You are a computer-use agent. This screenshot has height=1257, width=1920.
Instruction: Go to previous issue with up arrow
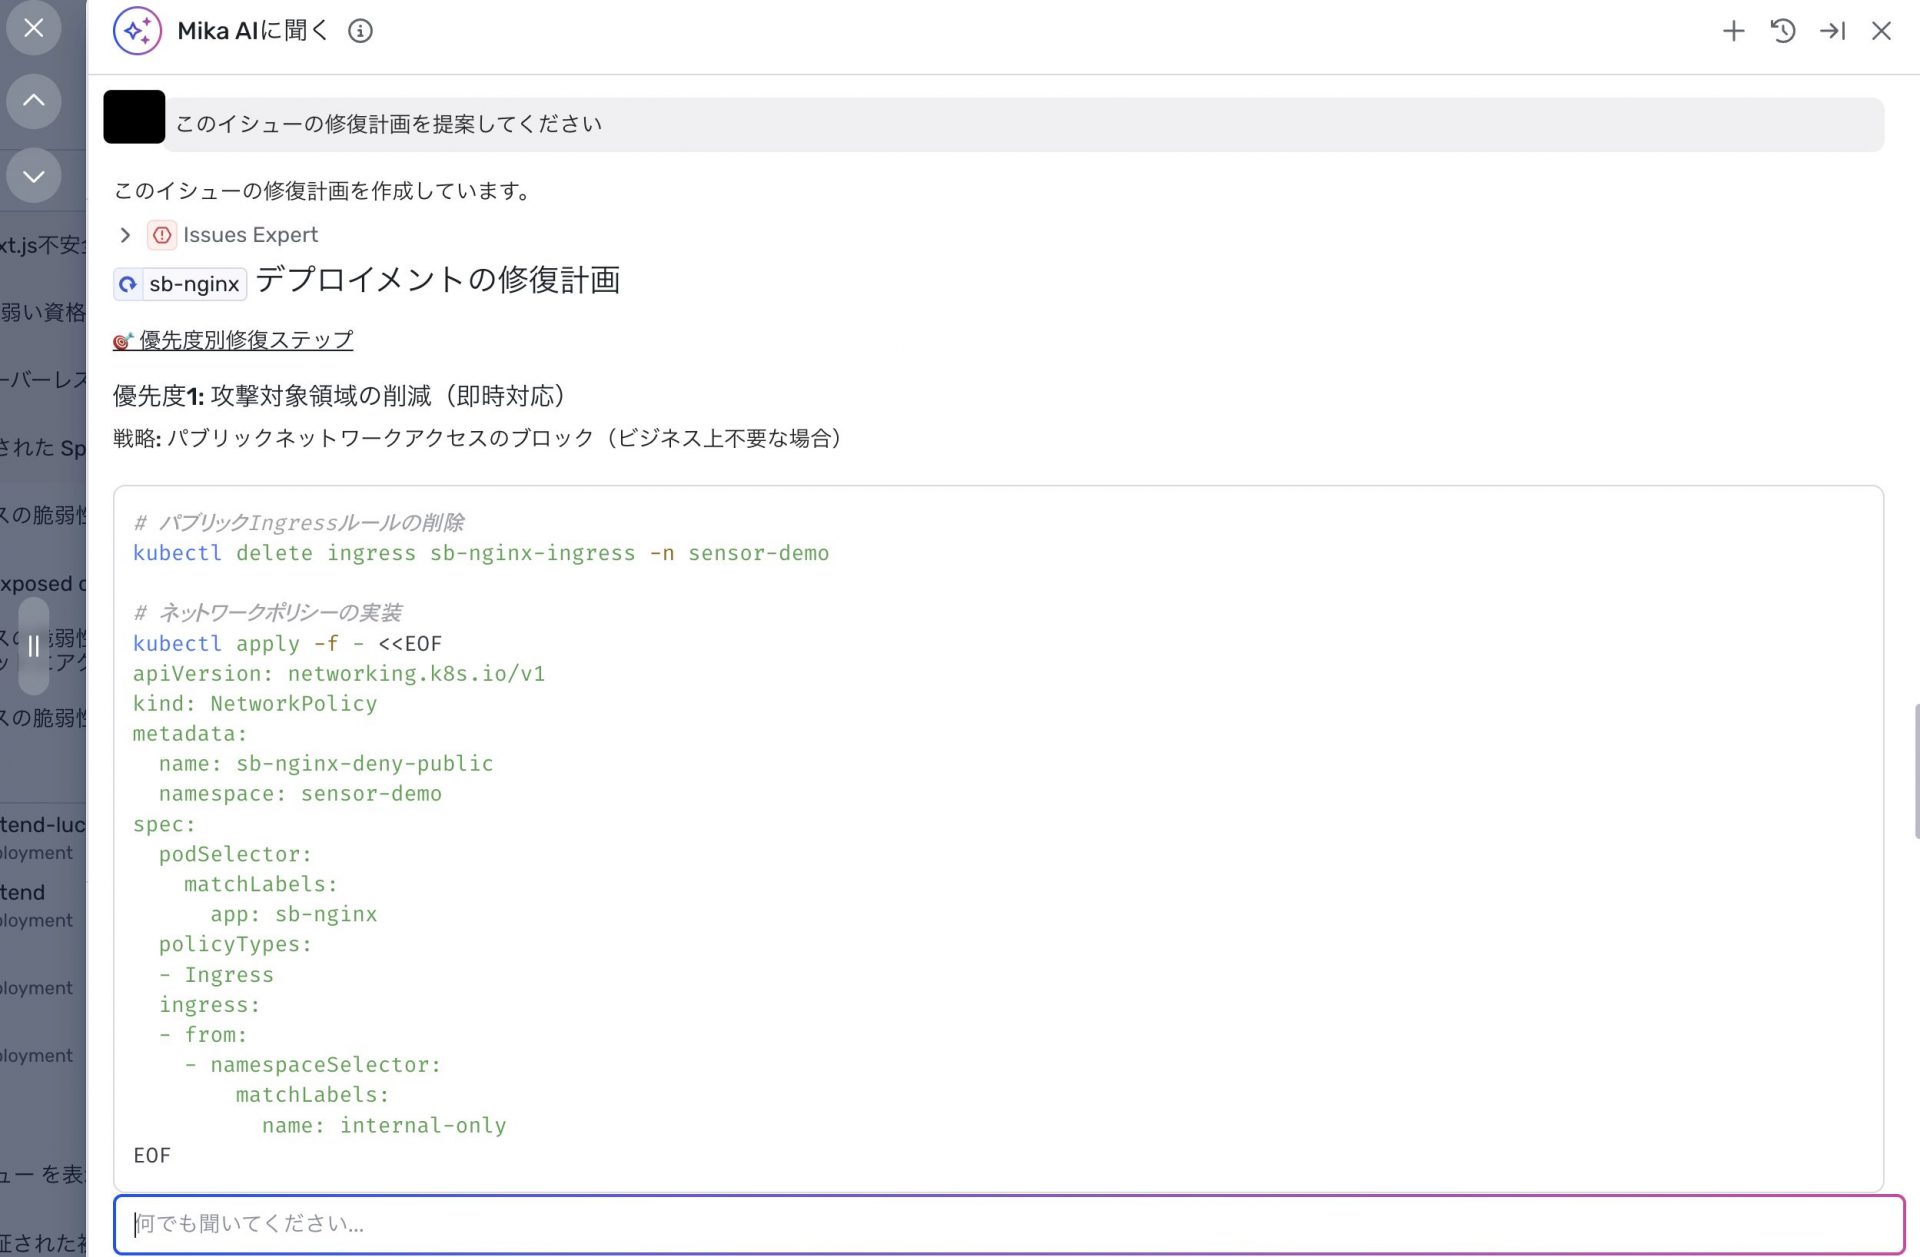(33, 101)
